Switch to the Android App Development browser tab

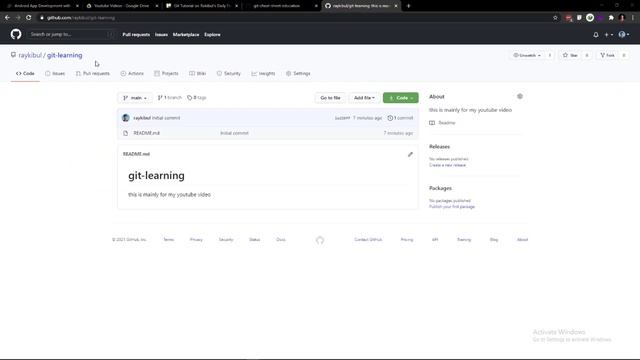point(42,6)
